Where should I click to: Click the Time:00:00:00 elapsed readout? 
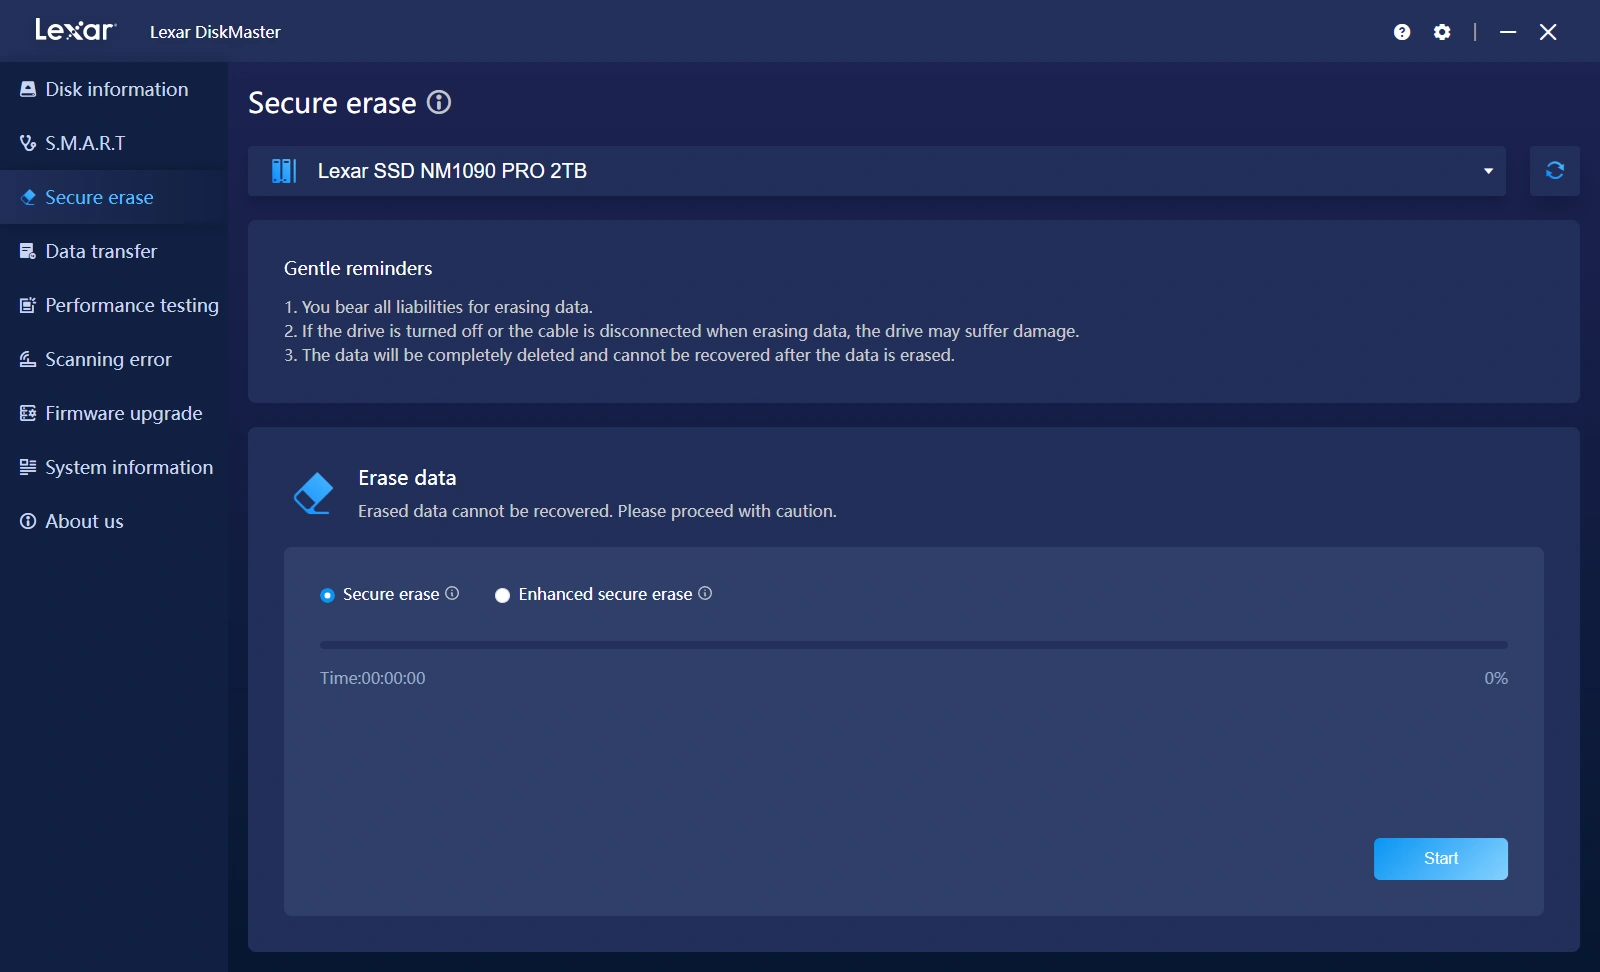373,678
